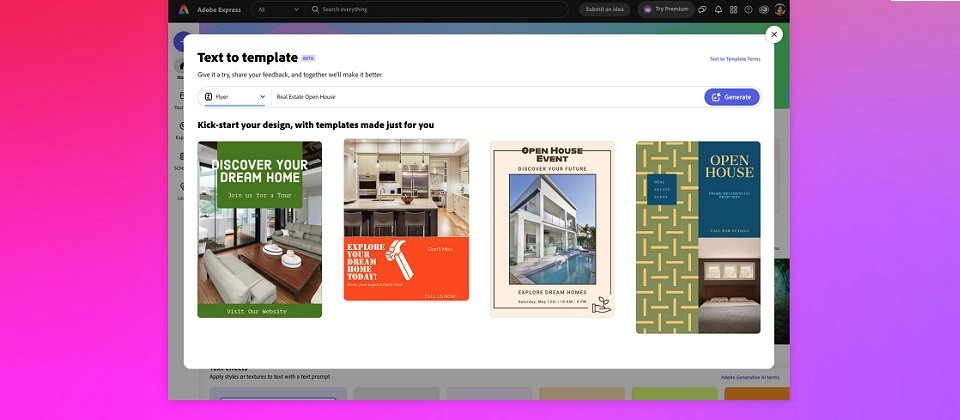Select the blue "Open House" patterned template
The image size is (960, 420).
click(698, 238)
